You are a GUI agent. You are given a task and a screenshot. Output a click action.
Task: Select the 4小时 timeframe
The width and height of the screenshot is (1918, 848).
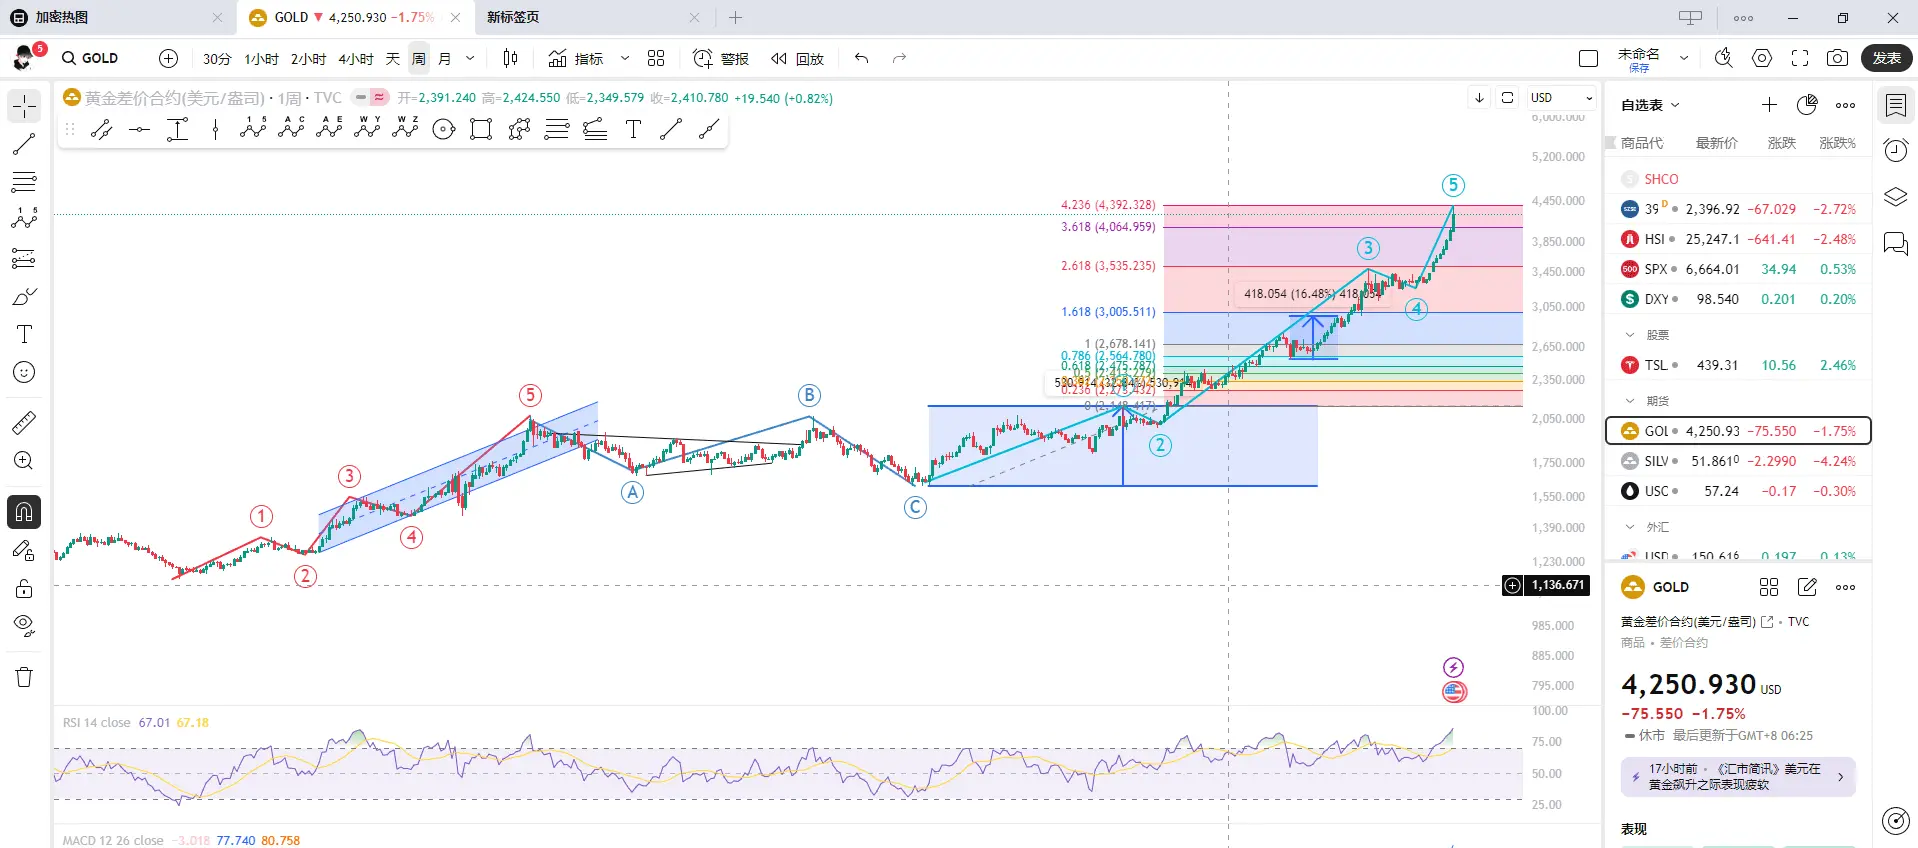click(x=356, y=59)
